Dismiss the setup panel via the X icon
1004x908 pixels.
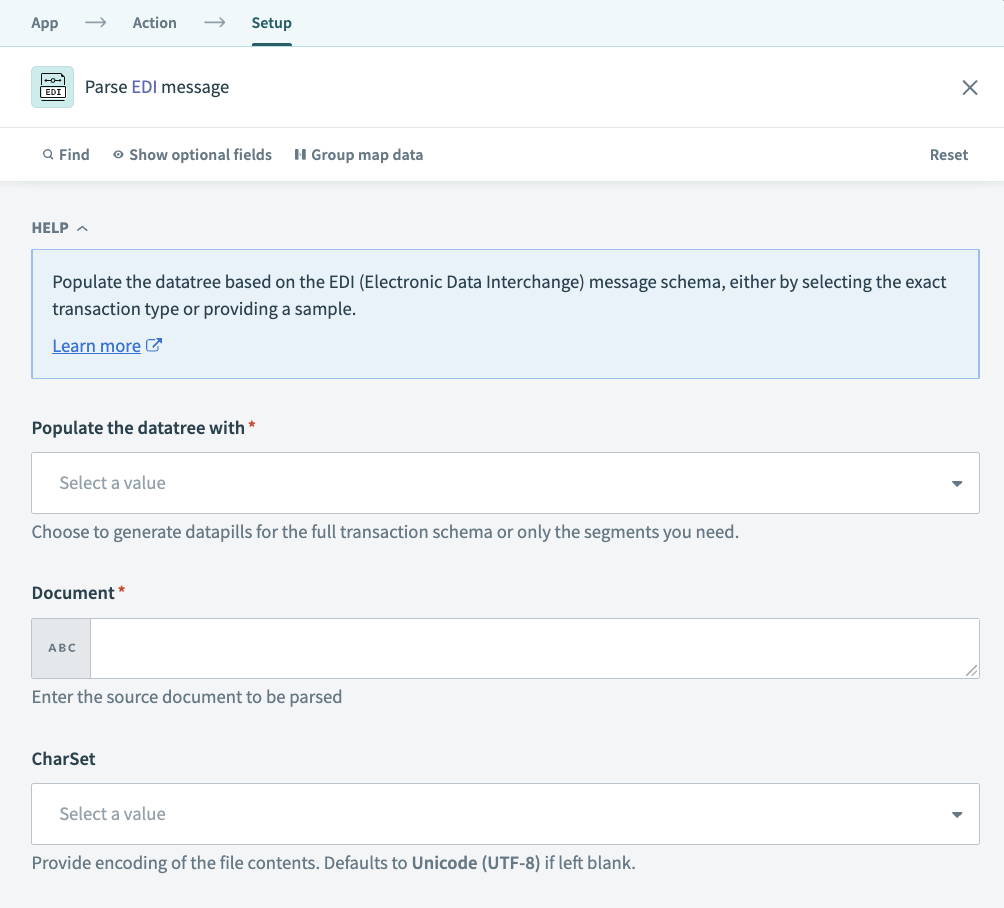point(969,87)
